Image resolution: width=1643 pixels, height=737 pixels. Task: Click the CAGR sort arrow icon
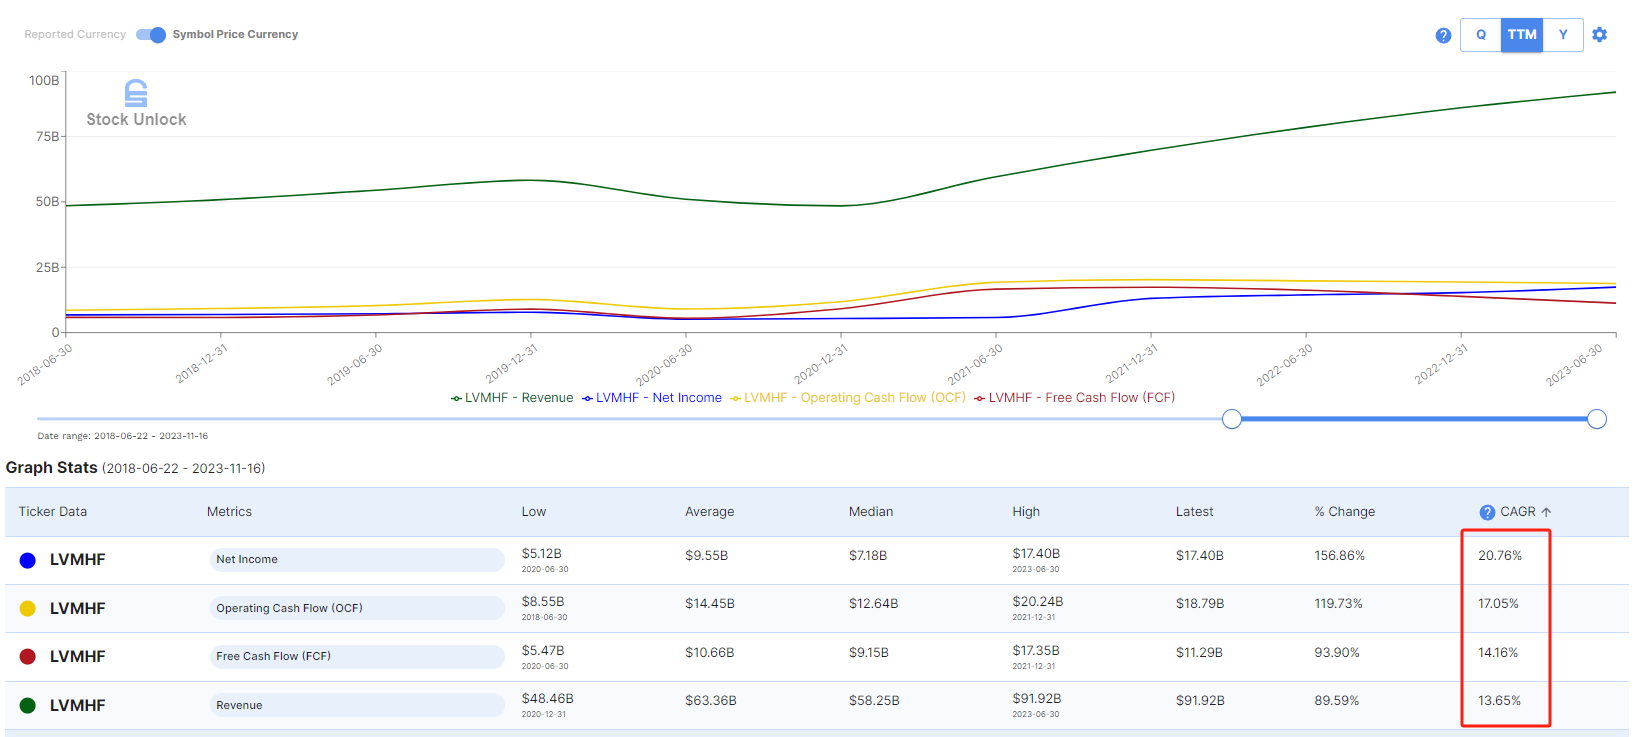click(1546, 512)
